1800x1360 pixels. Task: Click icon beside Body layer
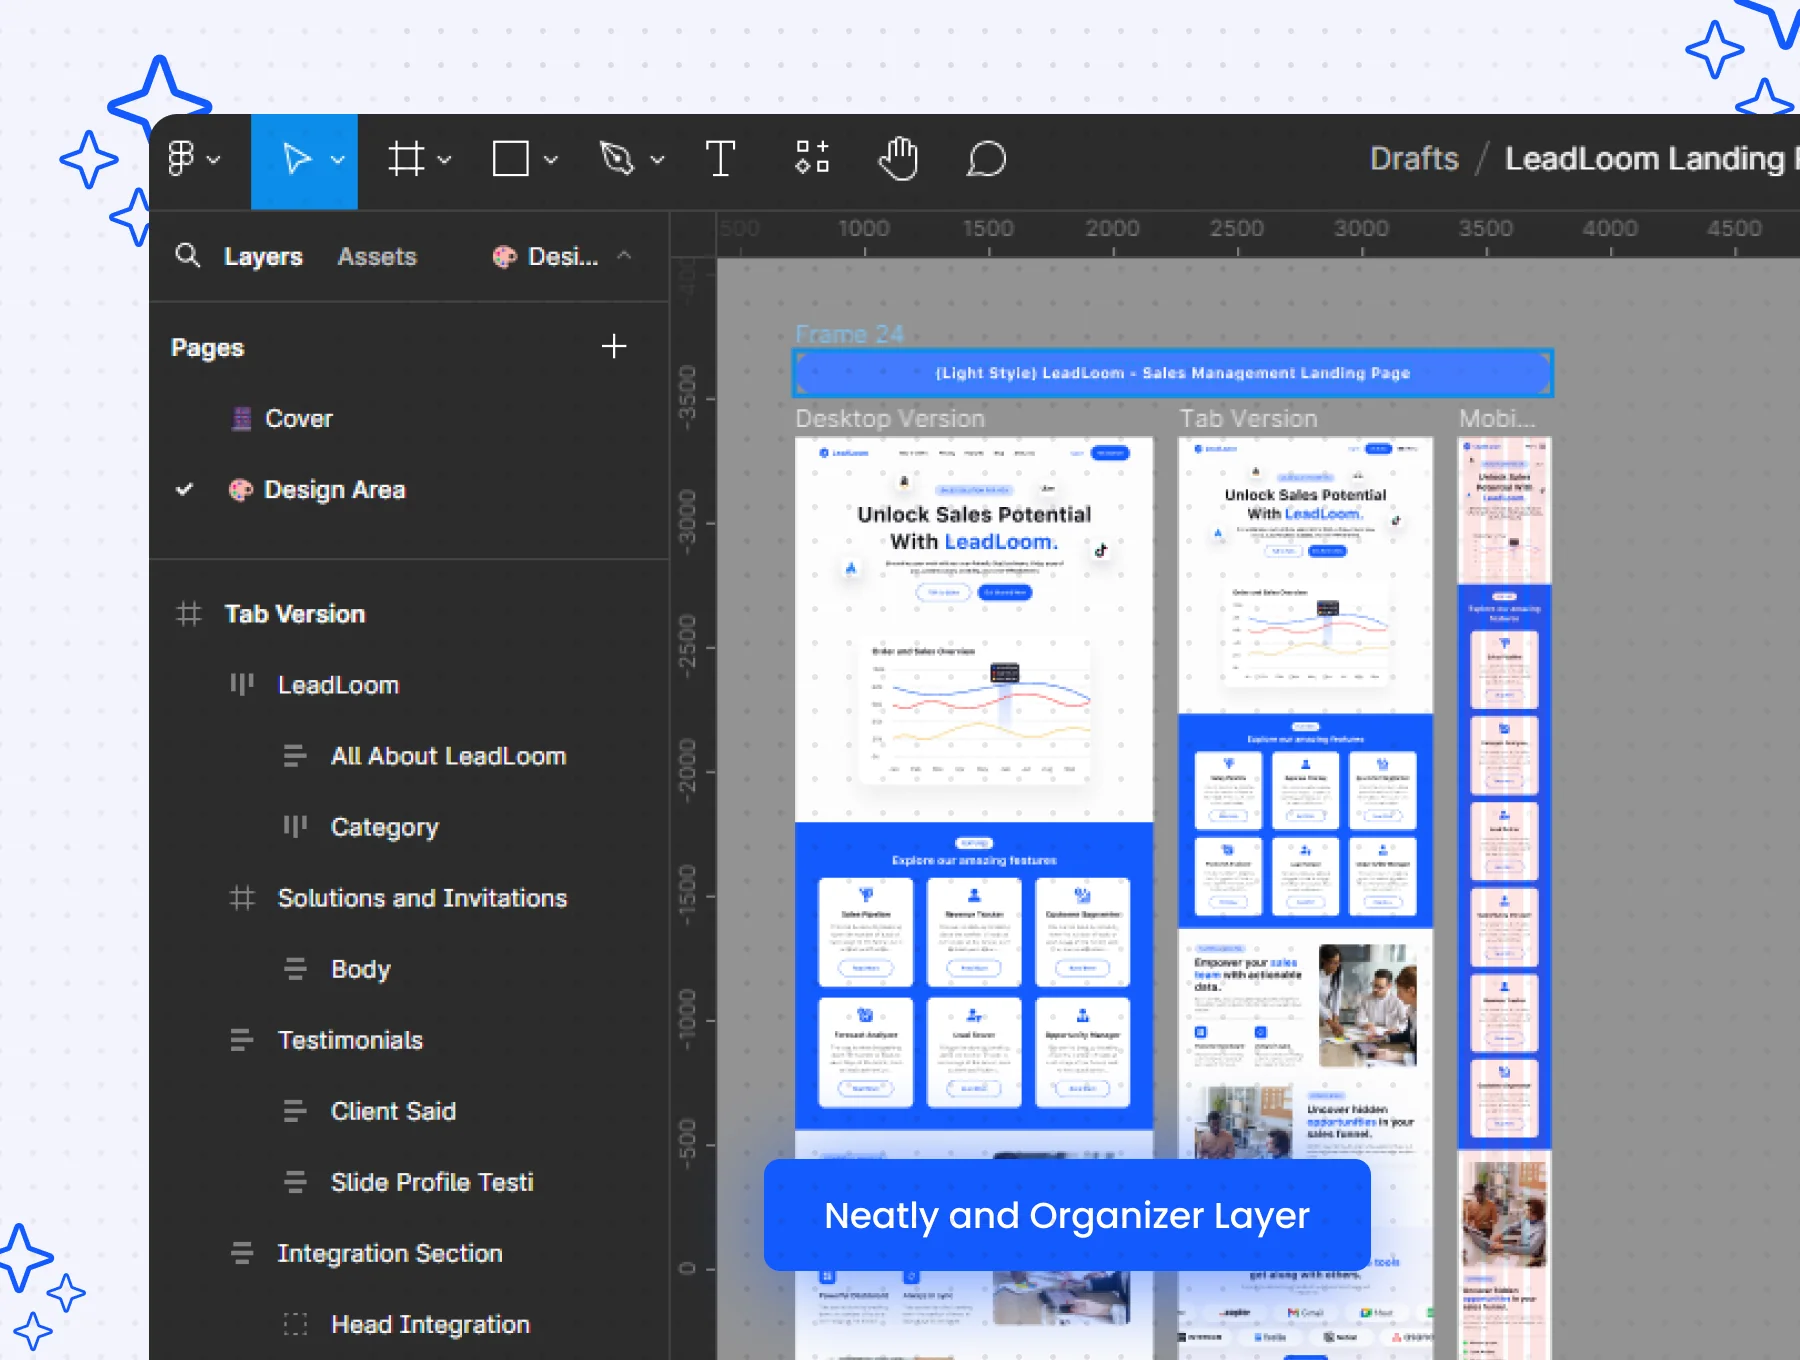(295, 969)
